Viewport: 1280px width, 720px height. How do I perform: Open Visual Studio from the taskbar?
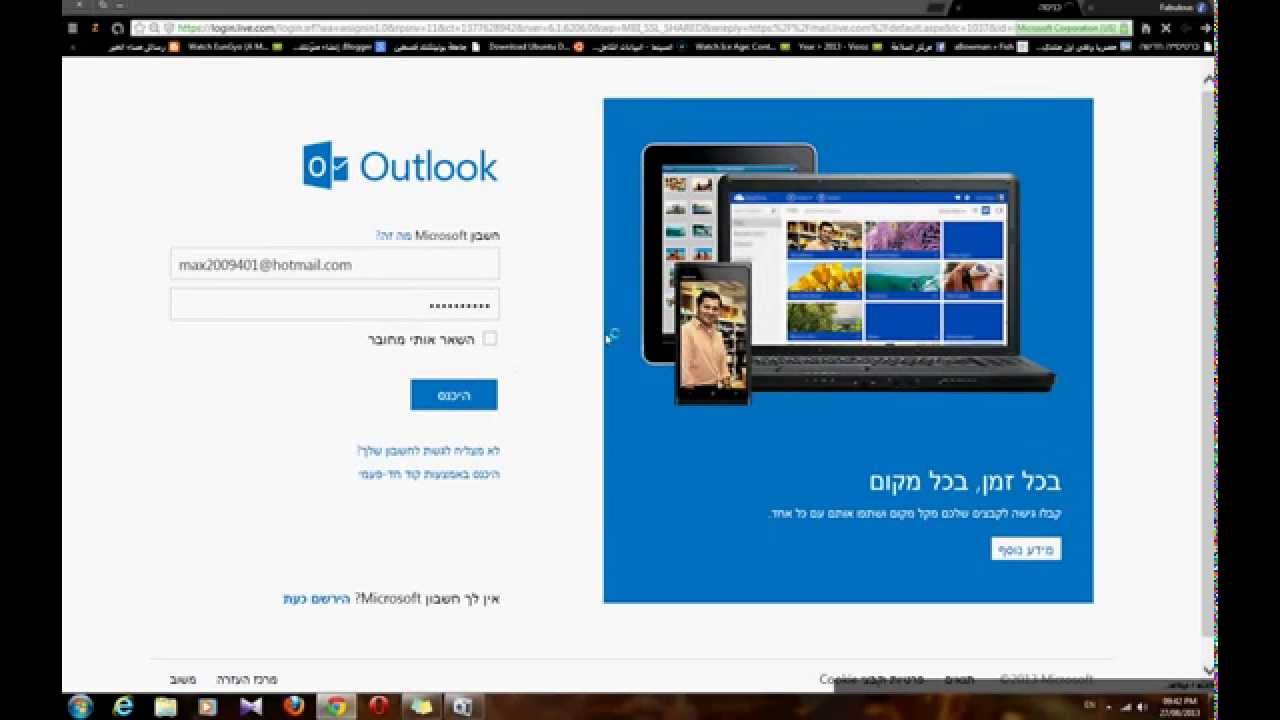pyautogui.click(x=250, y=706)
